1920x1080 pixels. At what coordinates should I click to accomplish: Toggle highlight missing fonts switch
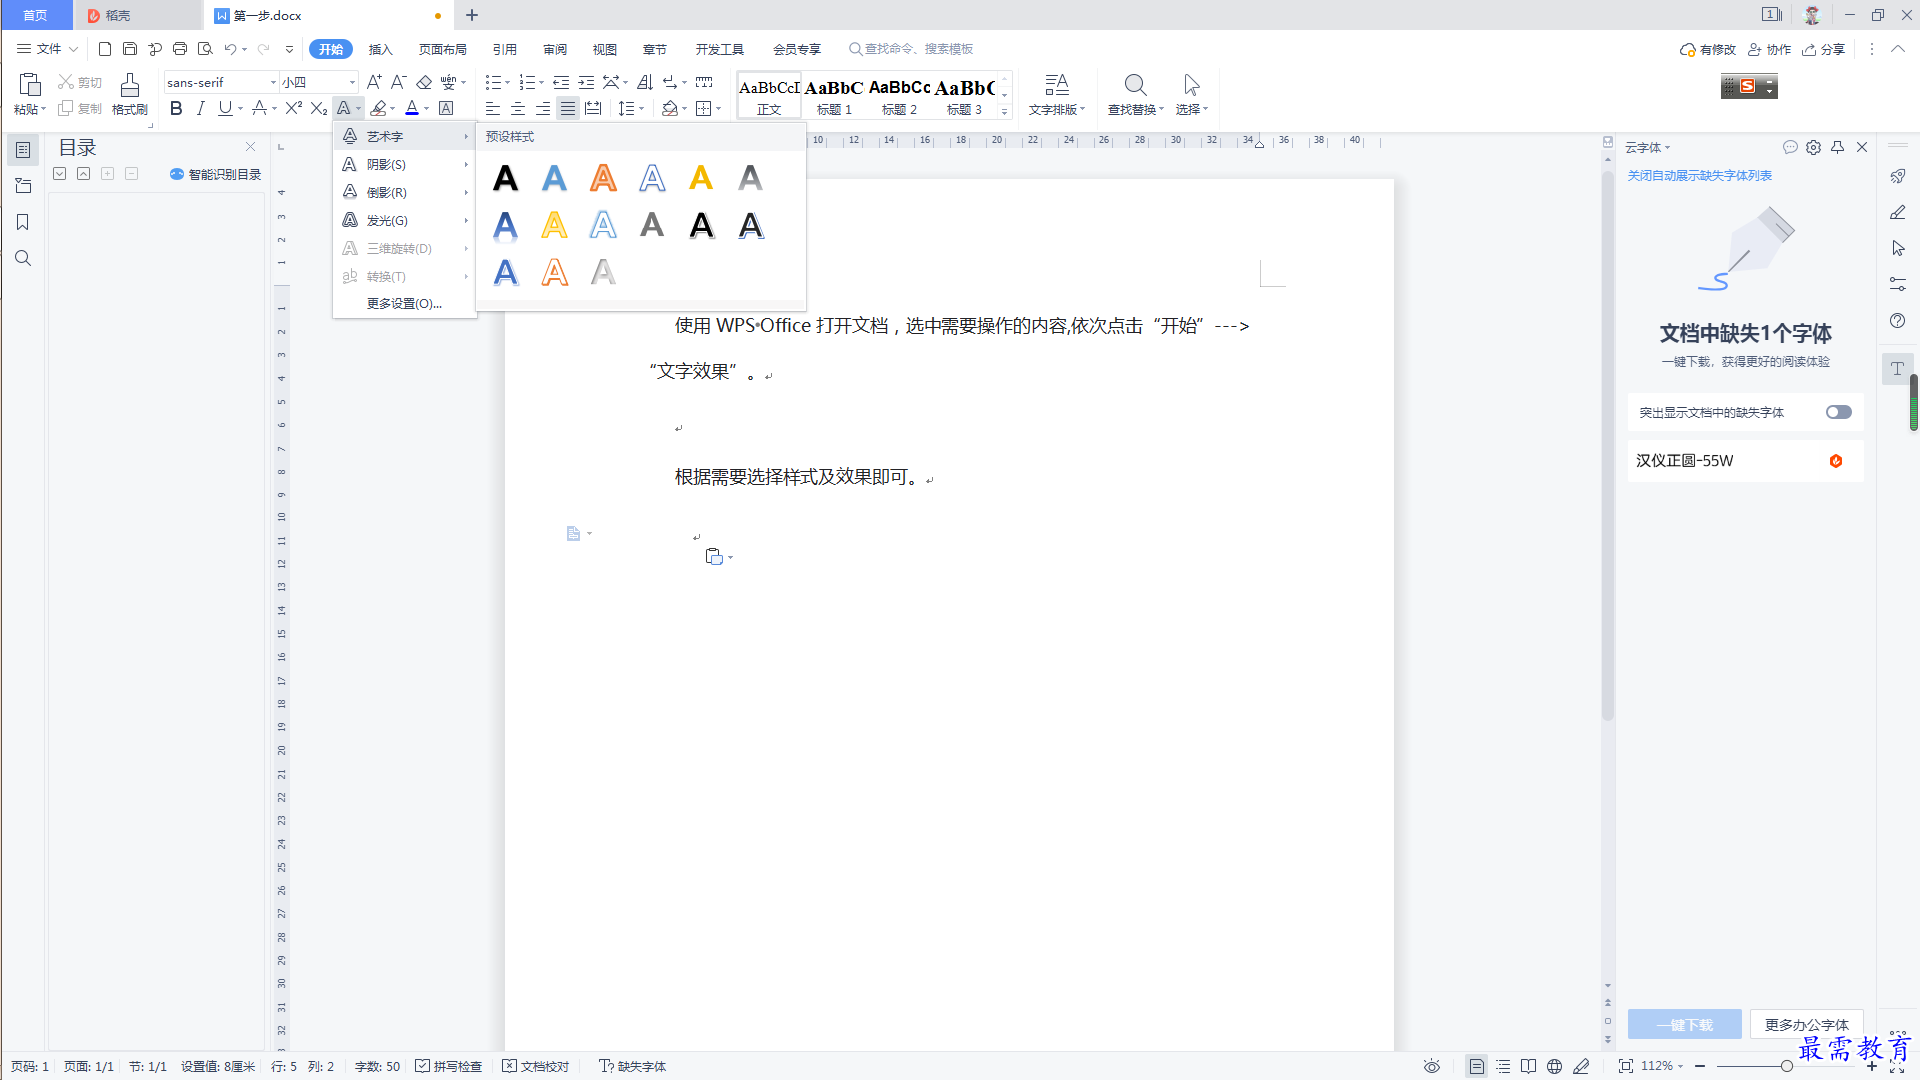click(1838, 412)
